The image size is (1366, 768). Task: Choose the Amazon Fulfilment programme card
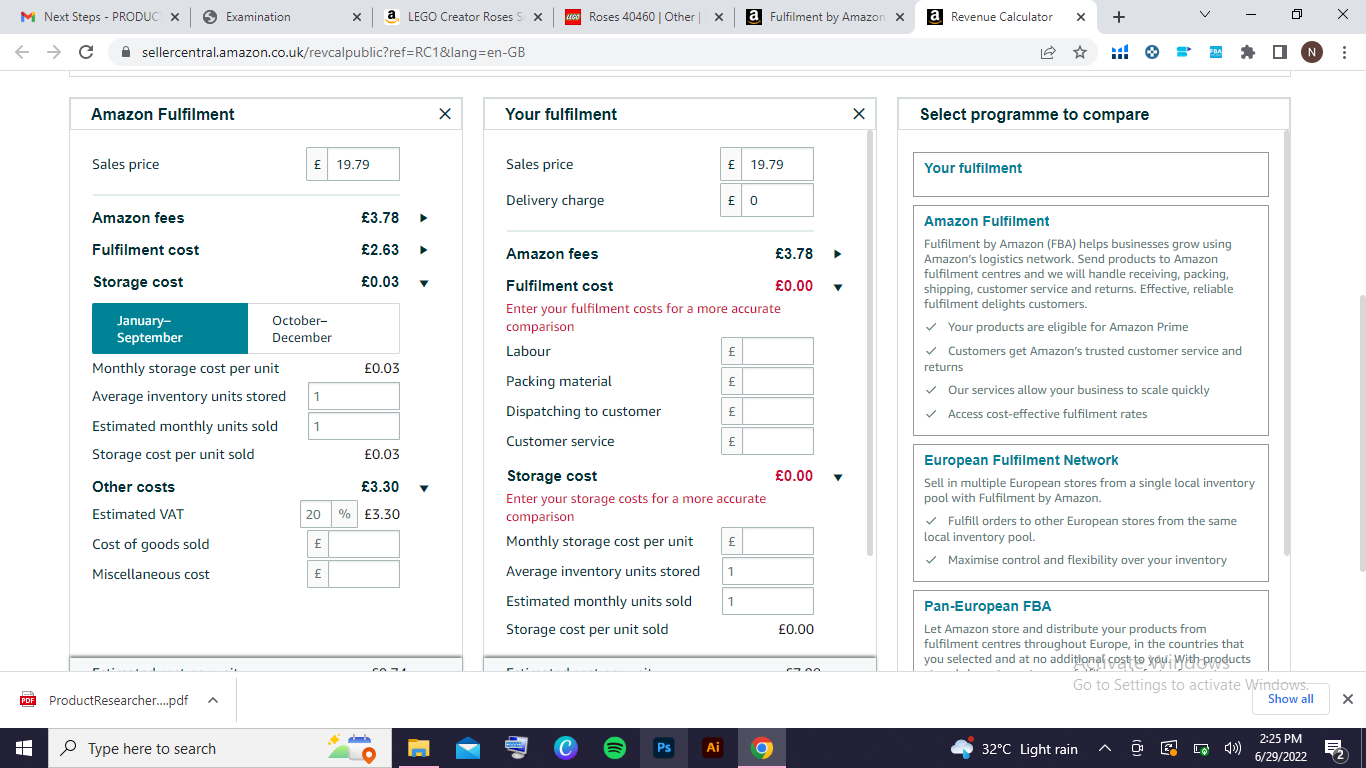pyautogui.click(x=1090, y=320)
